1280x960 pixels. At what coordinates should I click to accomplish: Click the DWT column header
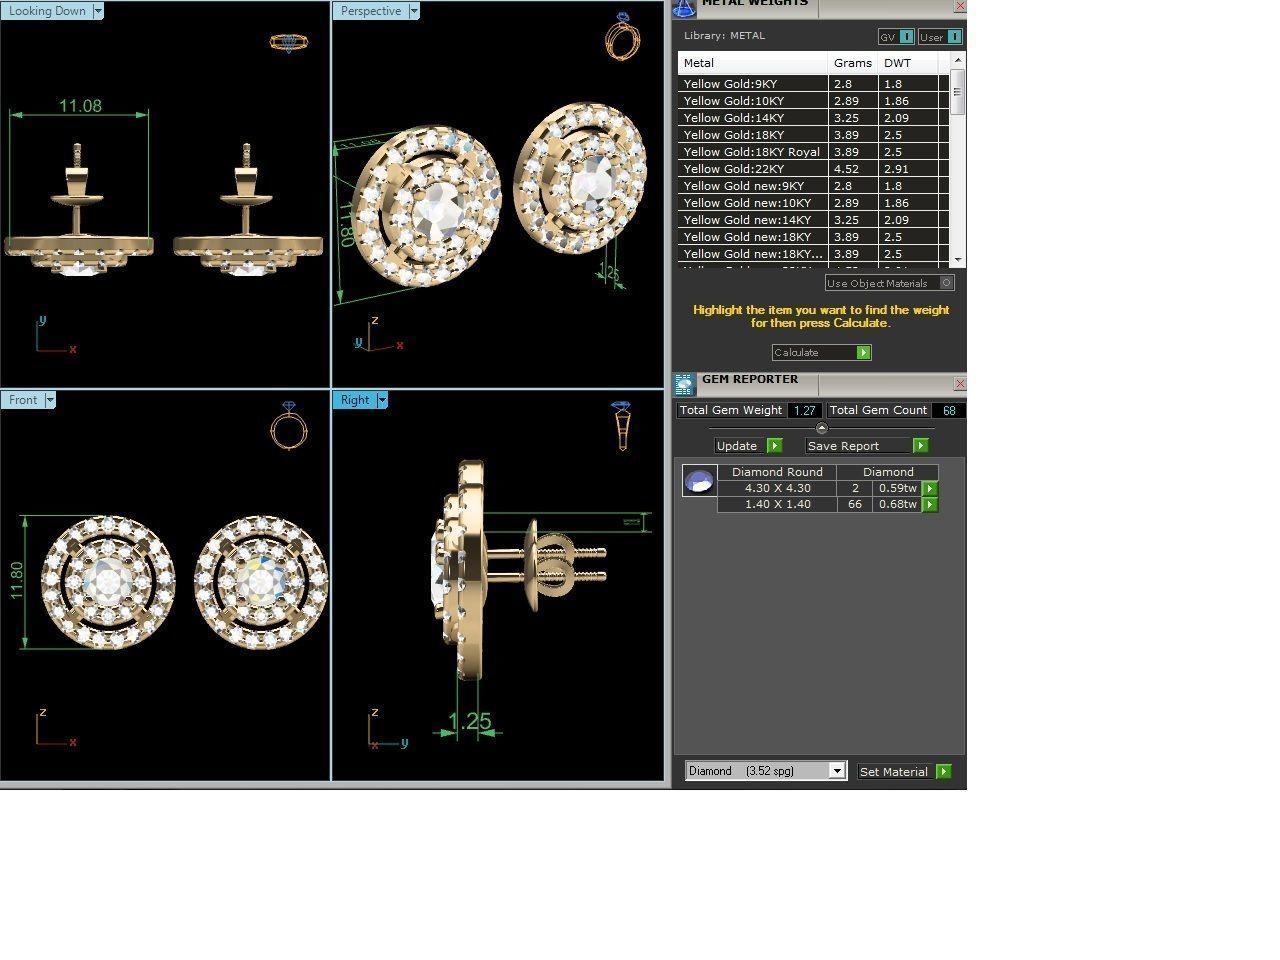908,63
